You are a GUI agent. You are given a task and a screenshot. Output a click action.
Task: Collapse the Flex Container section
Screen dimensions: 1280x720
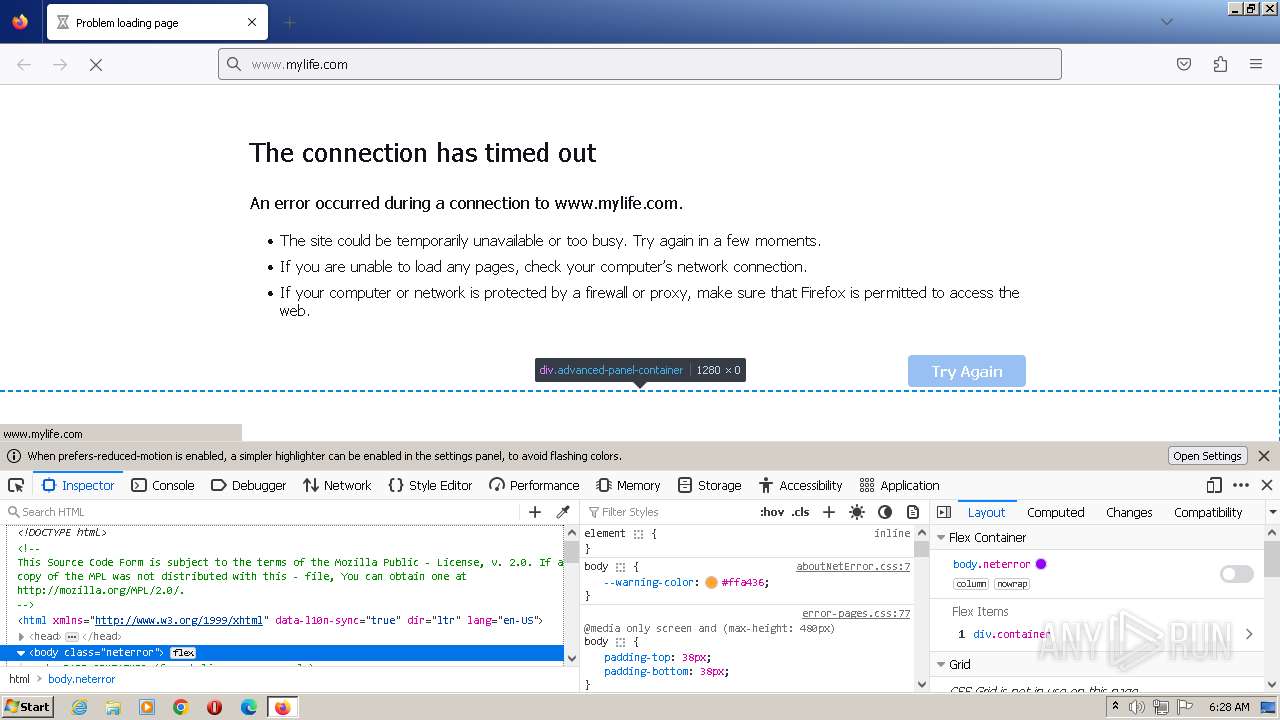click(941, 538)
